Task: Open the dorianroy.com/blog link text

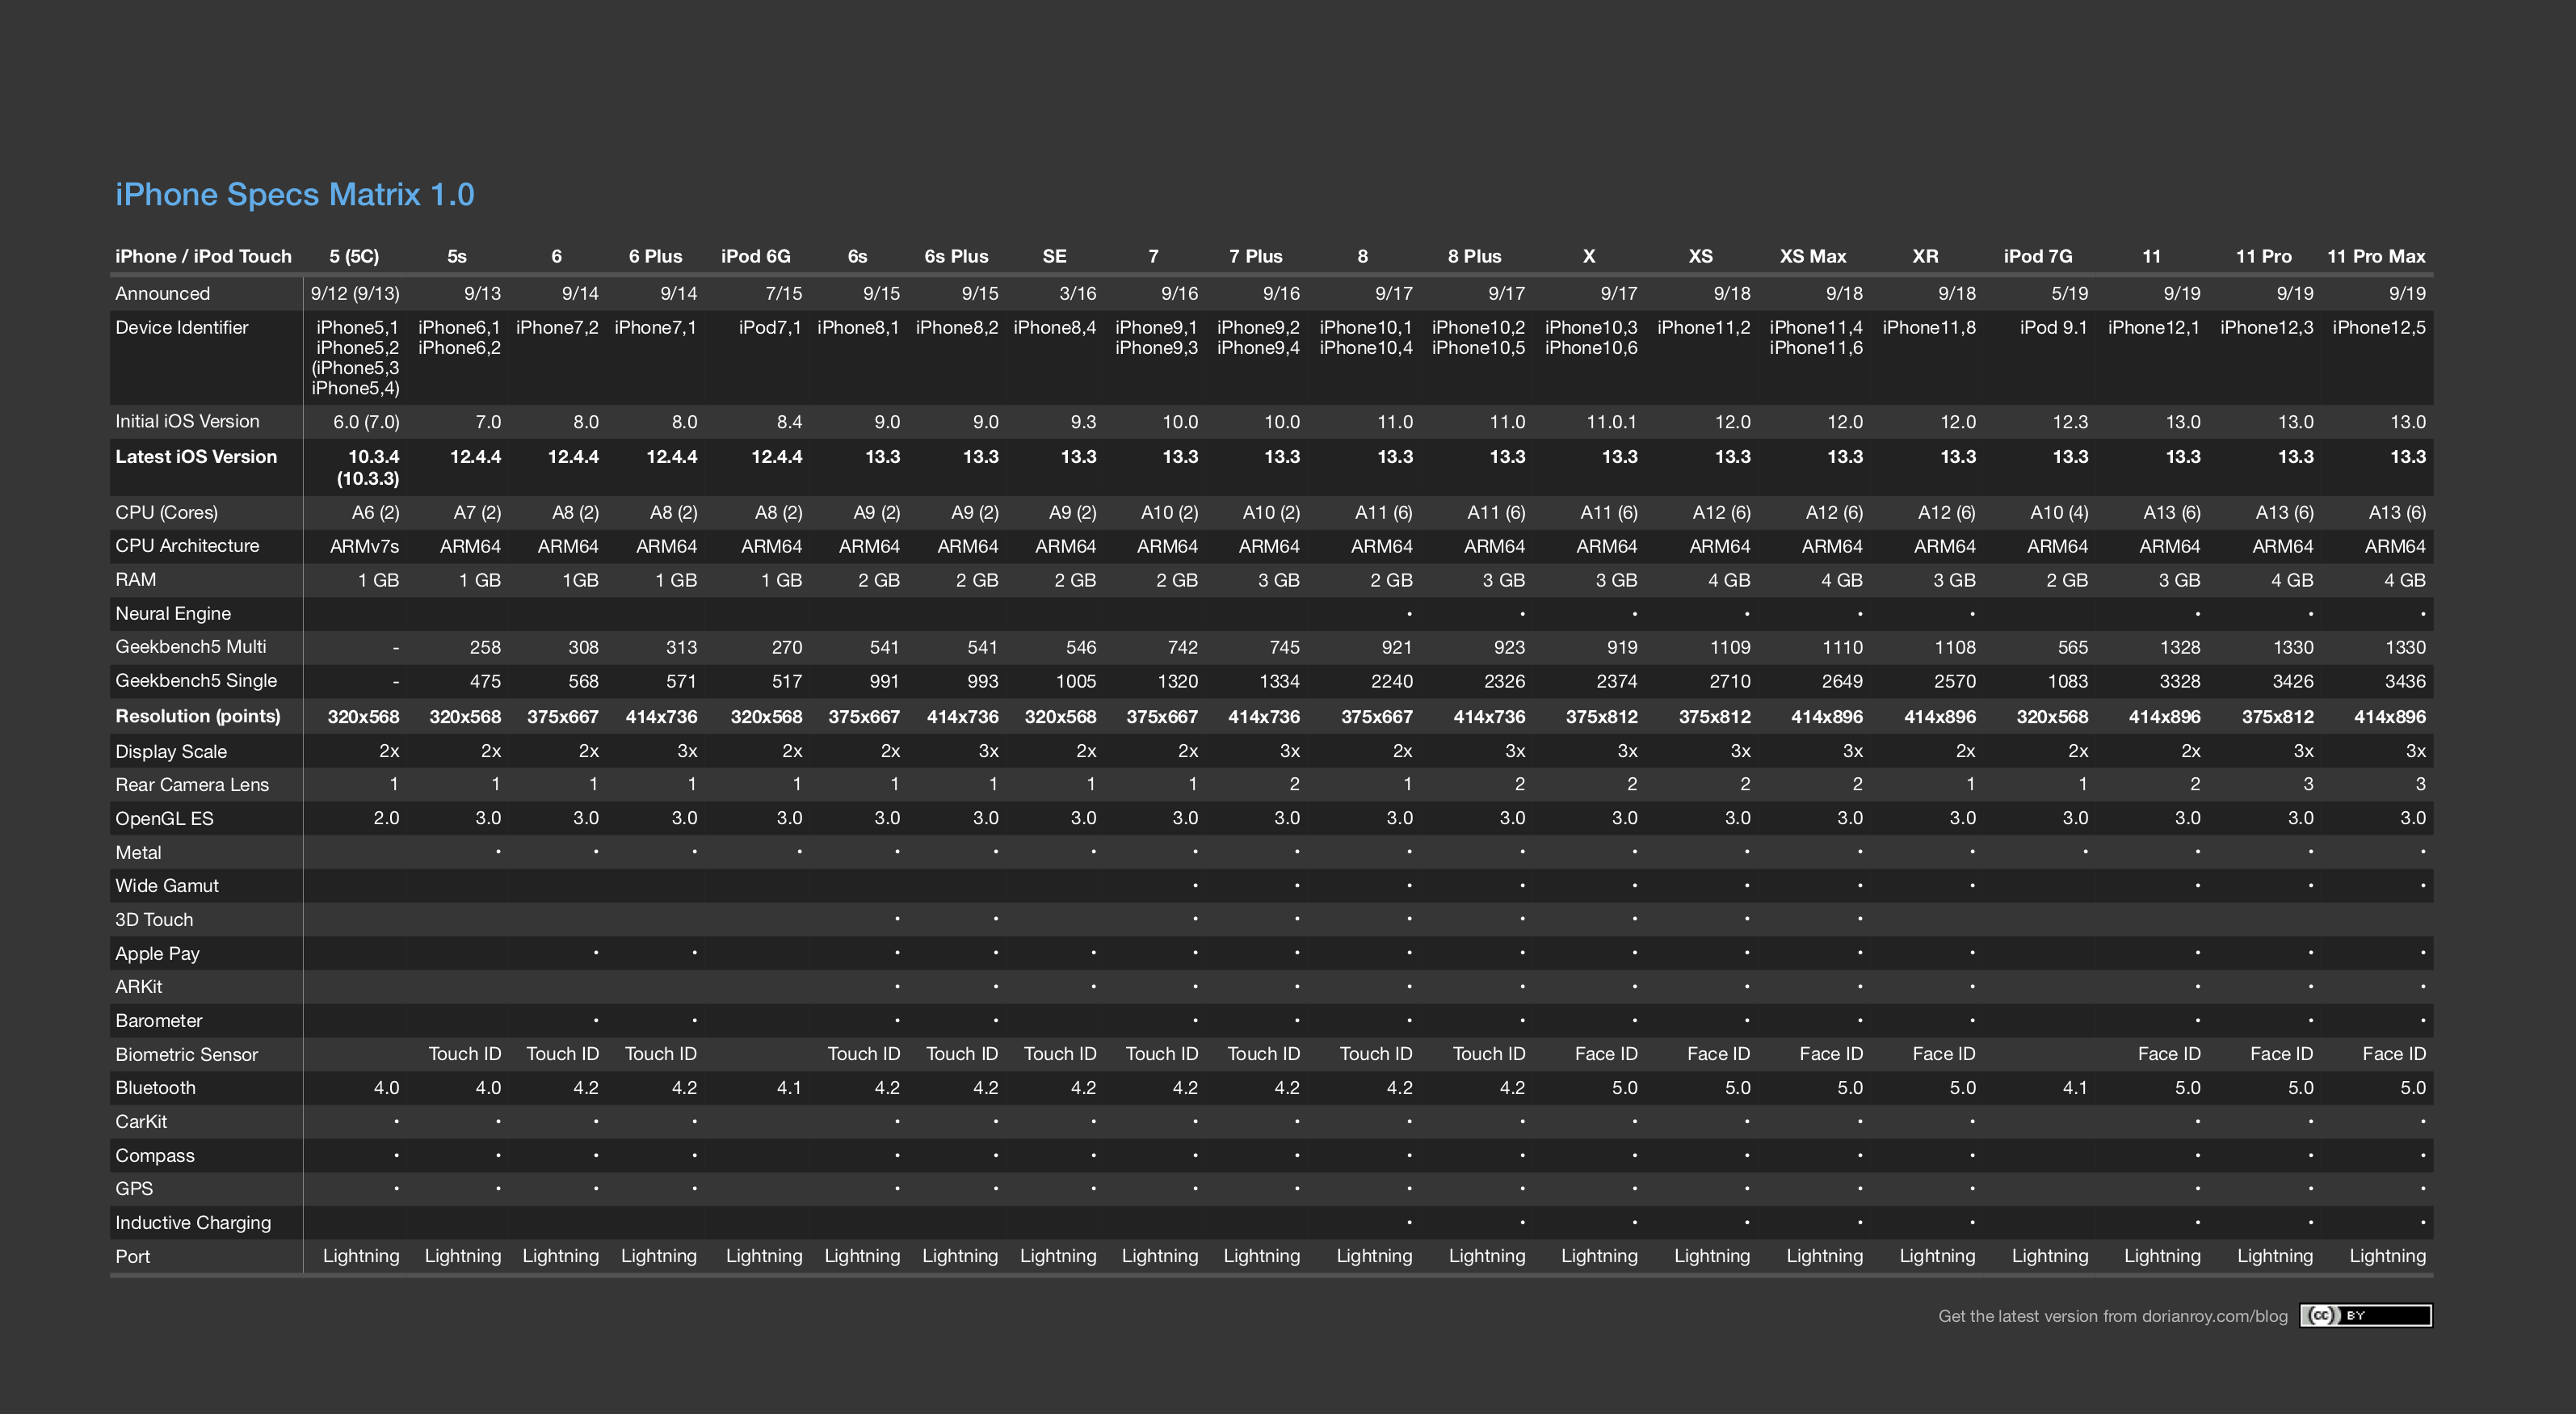Action: 2214,1316
